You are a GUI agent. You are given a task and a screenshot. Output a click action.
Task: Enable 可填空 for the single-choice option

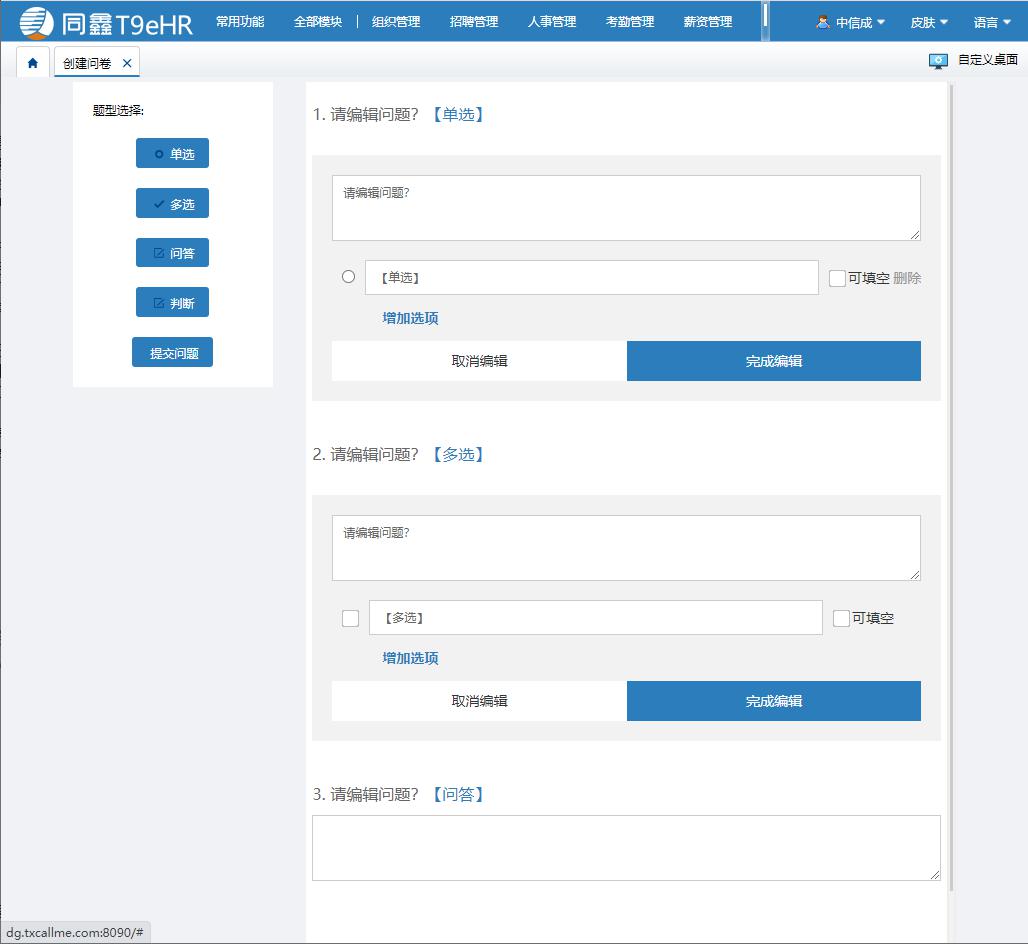(837, 279)
